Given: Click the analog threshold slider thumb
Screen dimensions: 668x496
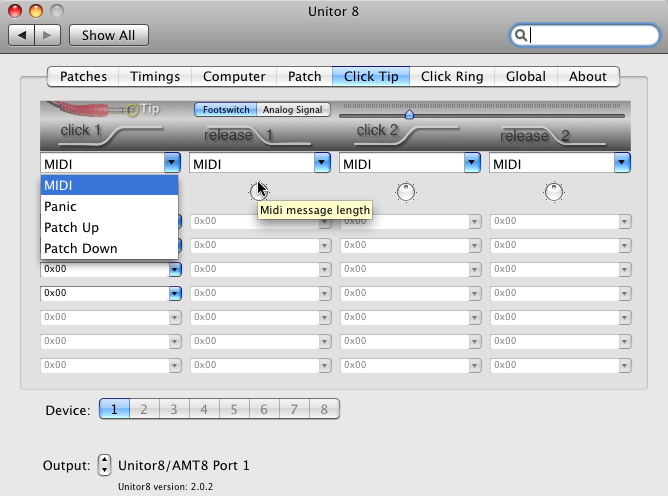Looking at the screenshot, I should coord(409,114).
